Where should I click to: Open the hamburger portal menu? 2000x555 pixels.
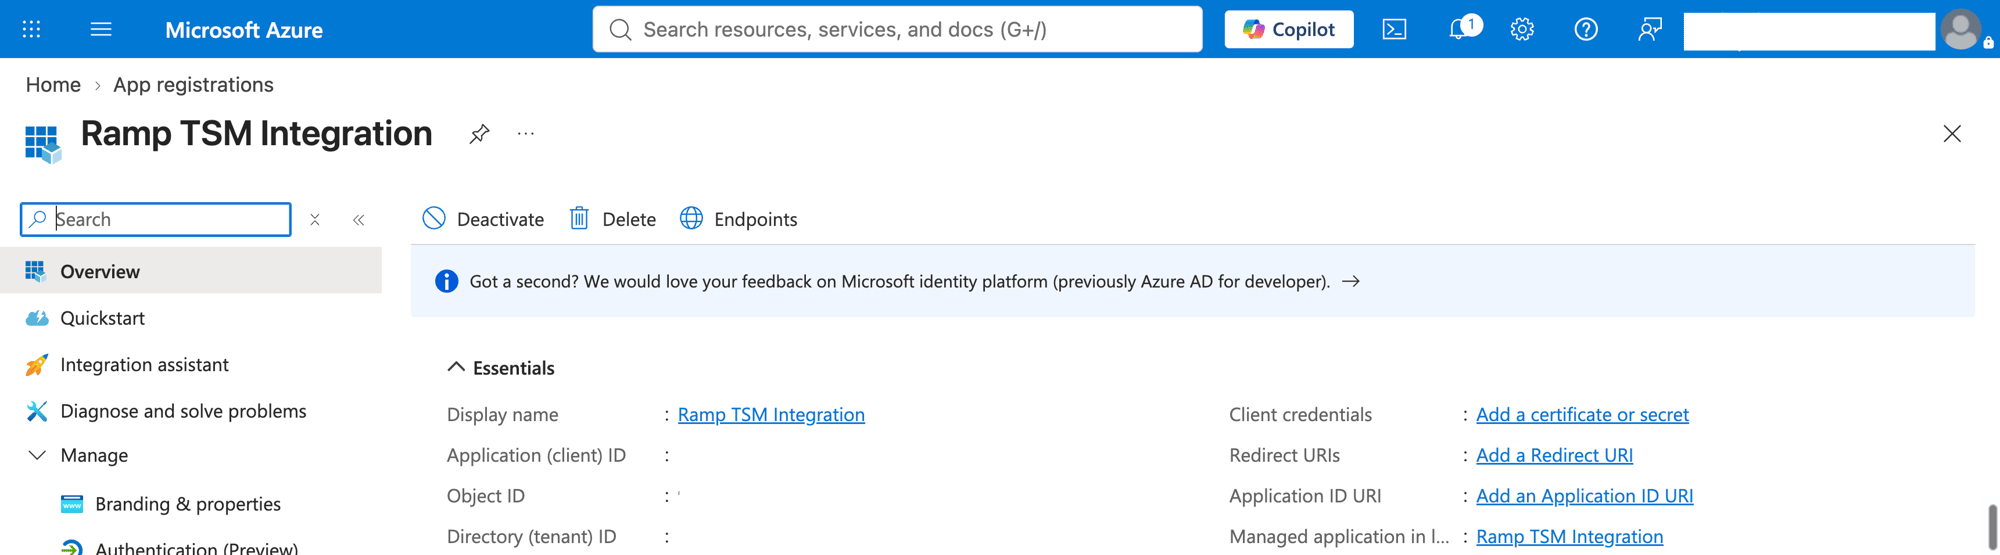point(101,29)
